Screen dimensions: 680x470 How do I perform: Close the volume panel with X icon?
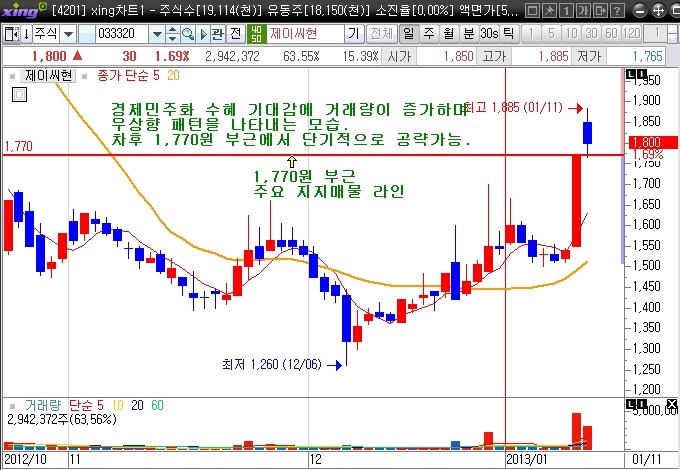click(672, 405)
